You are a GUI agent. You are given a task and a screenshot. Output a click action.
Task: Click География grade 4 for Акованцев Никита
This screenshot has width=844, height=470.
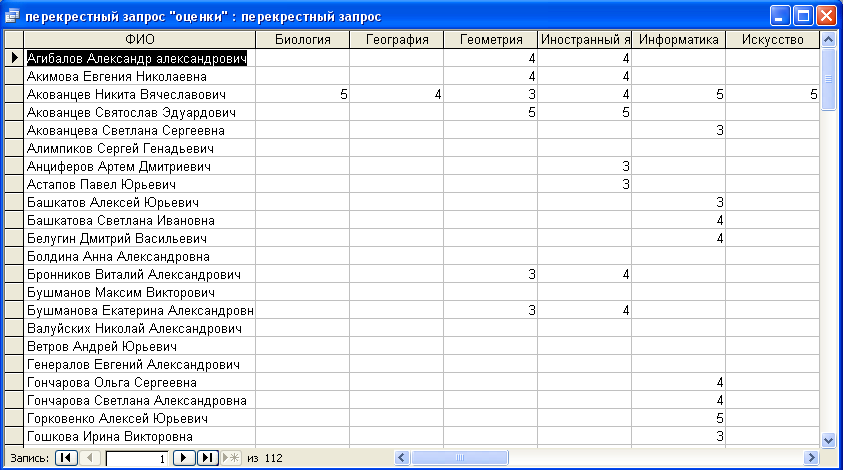click(x=397, y=94)
